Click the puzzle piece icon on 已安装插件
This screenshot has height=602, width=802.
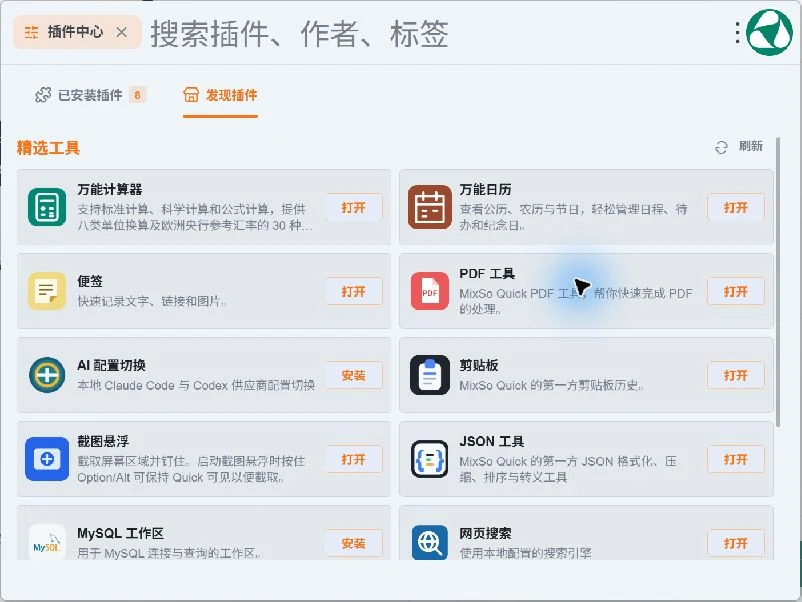pos(43,95)
